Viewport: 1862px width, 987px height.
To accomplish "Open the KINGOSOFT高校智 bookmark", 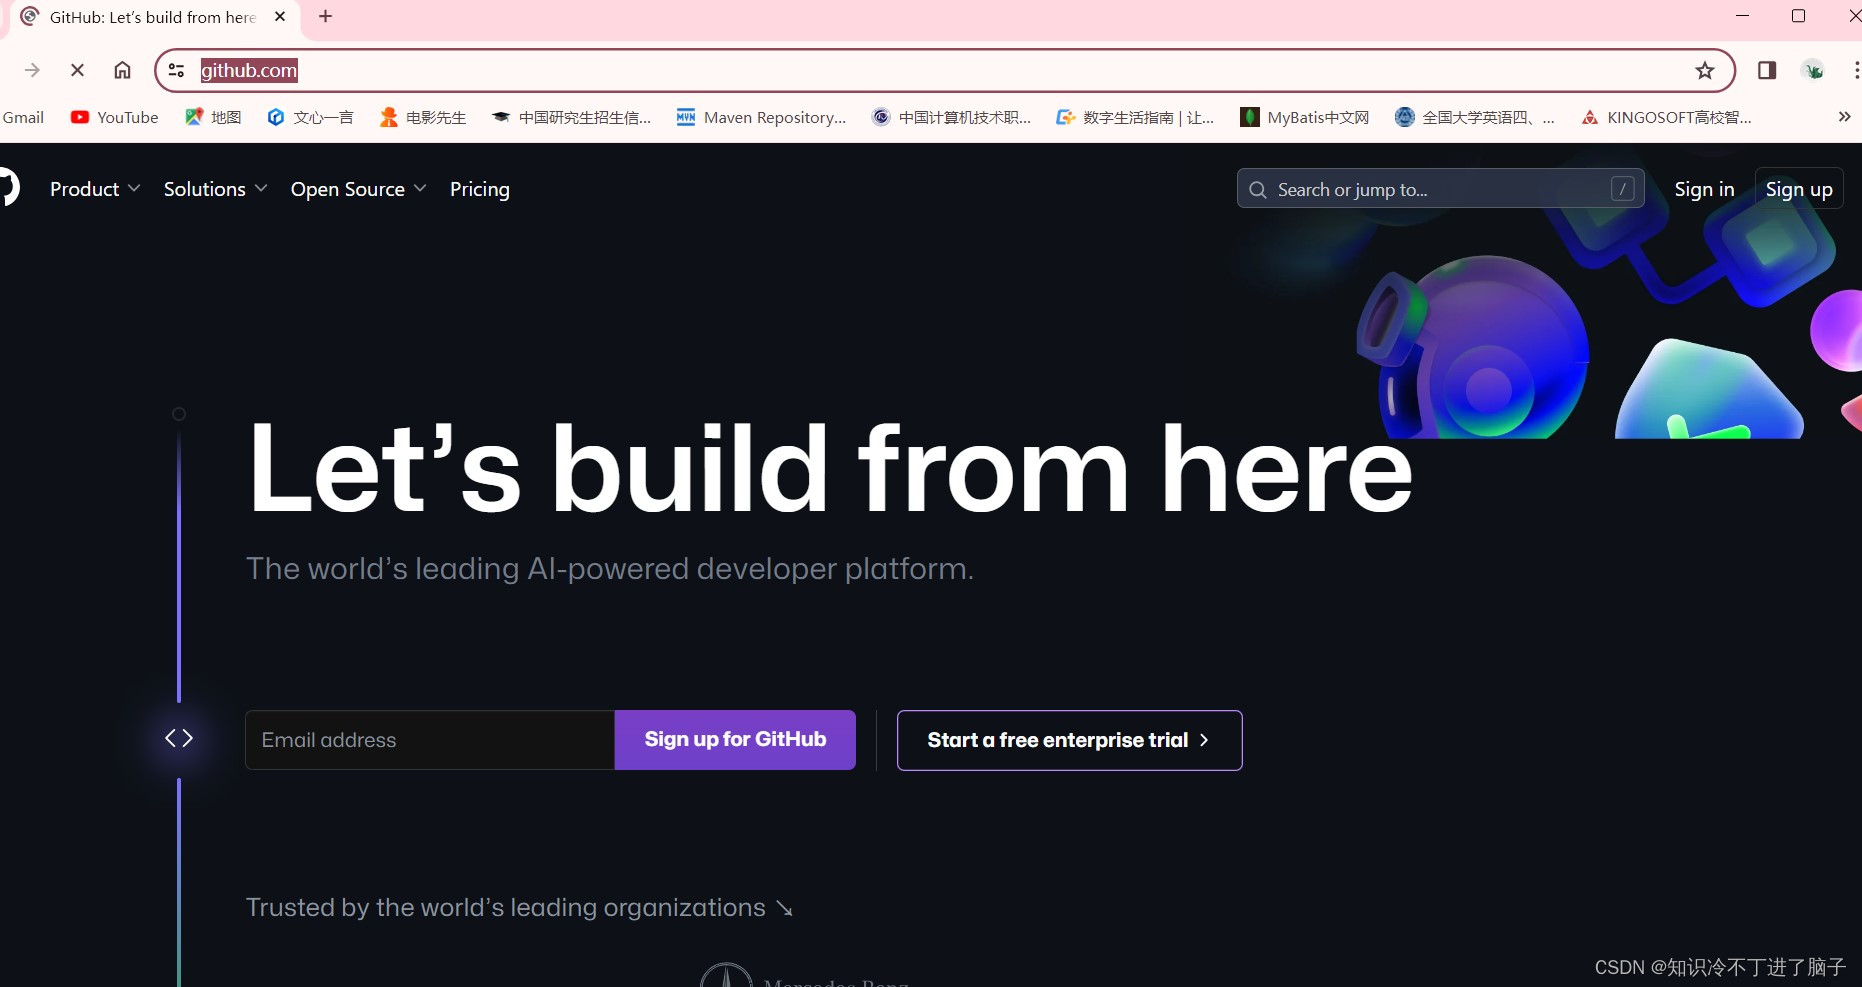I will coord(1666,117).
